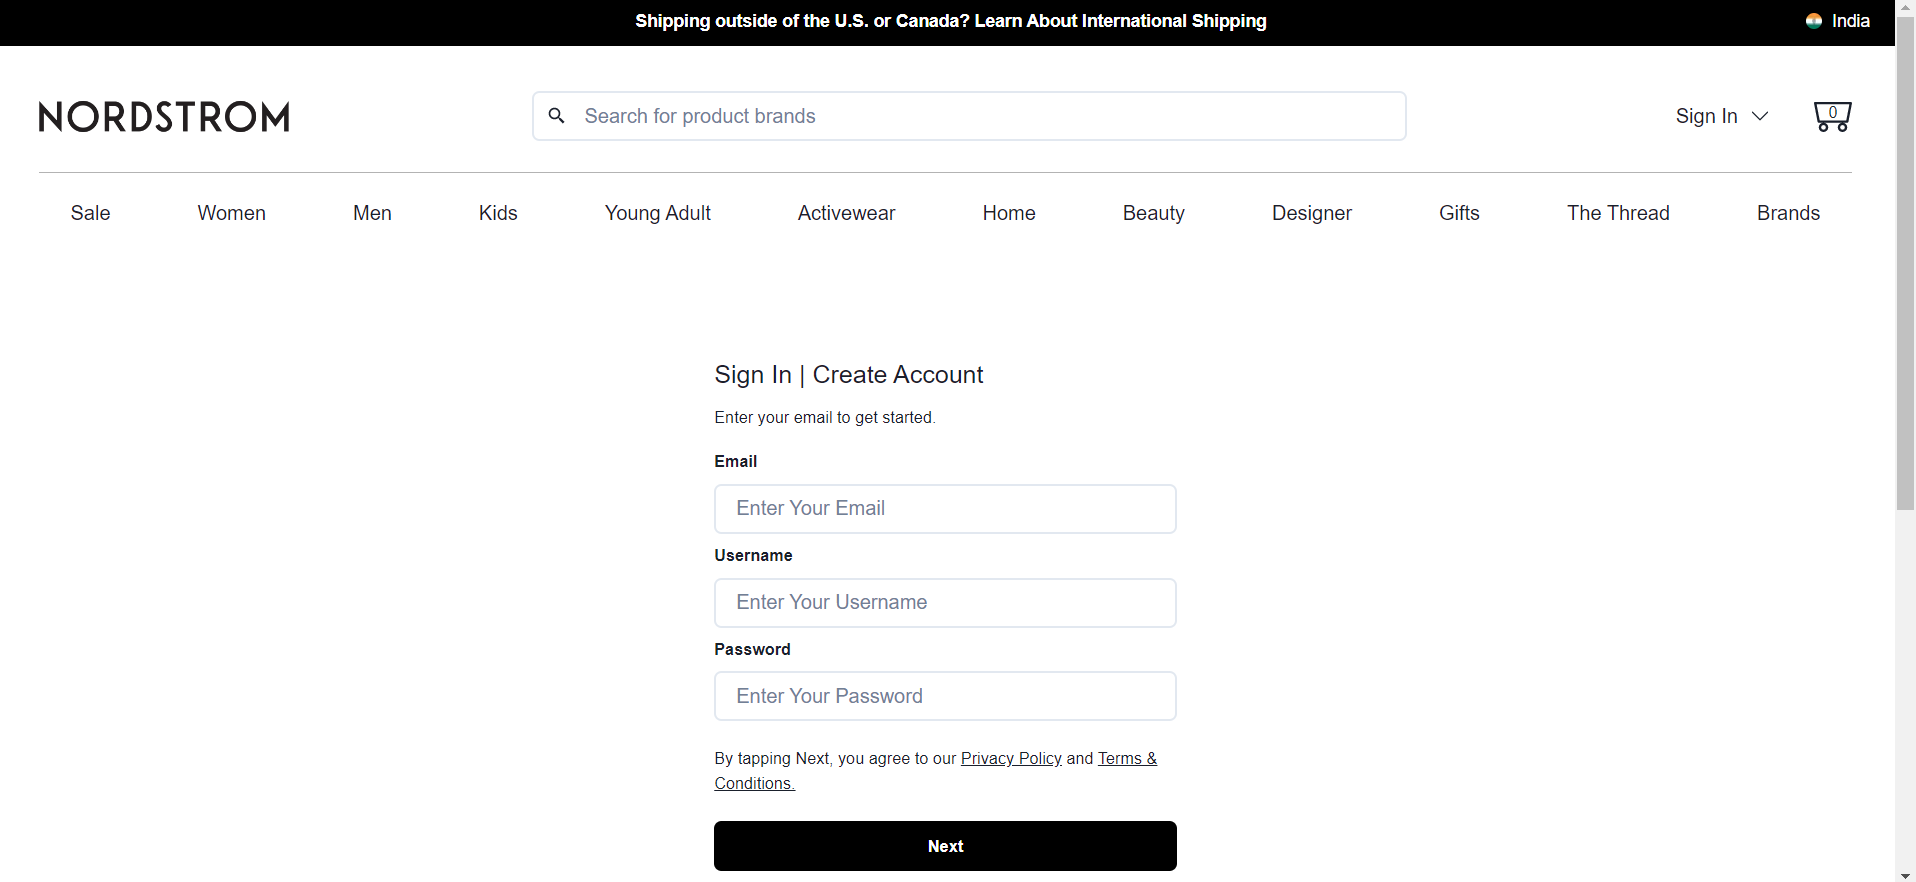The width and height of the screenshot is (1916, 882).
Task: Open the Women category
Action: (x=231, y=212)
